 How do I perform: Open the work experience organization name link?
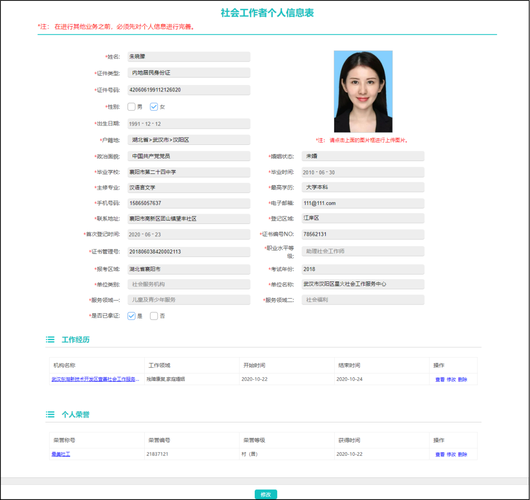[95, 379]
